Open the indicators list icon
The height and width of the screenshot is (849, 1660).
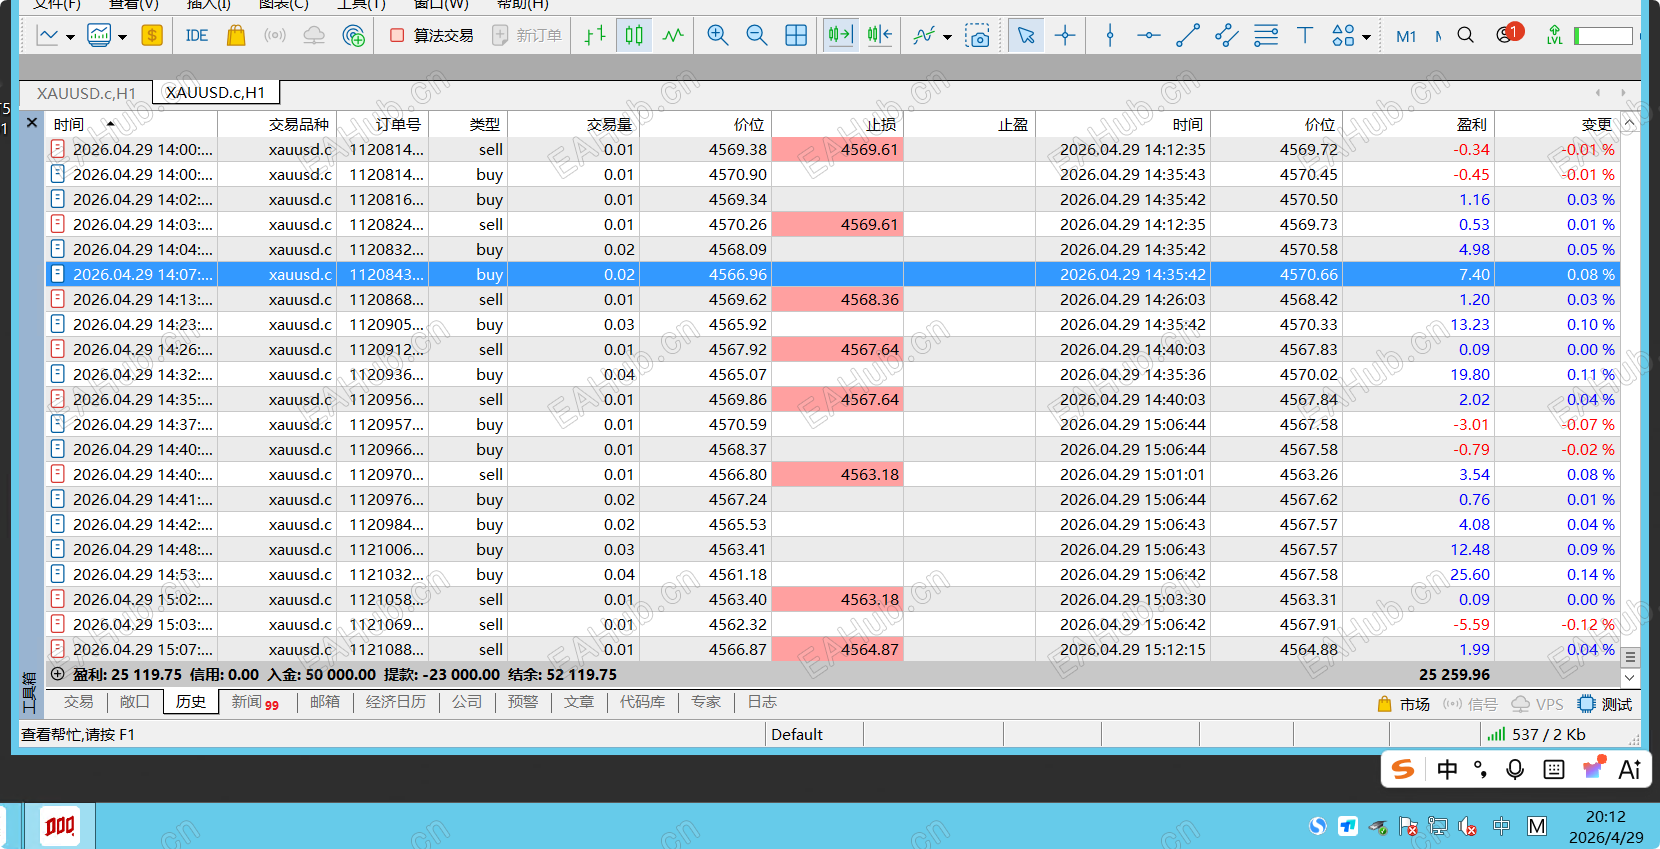924,36
